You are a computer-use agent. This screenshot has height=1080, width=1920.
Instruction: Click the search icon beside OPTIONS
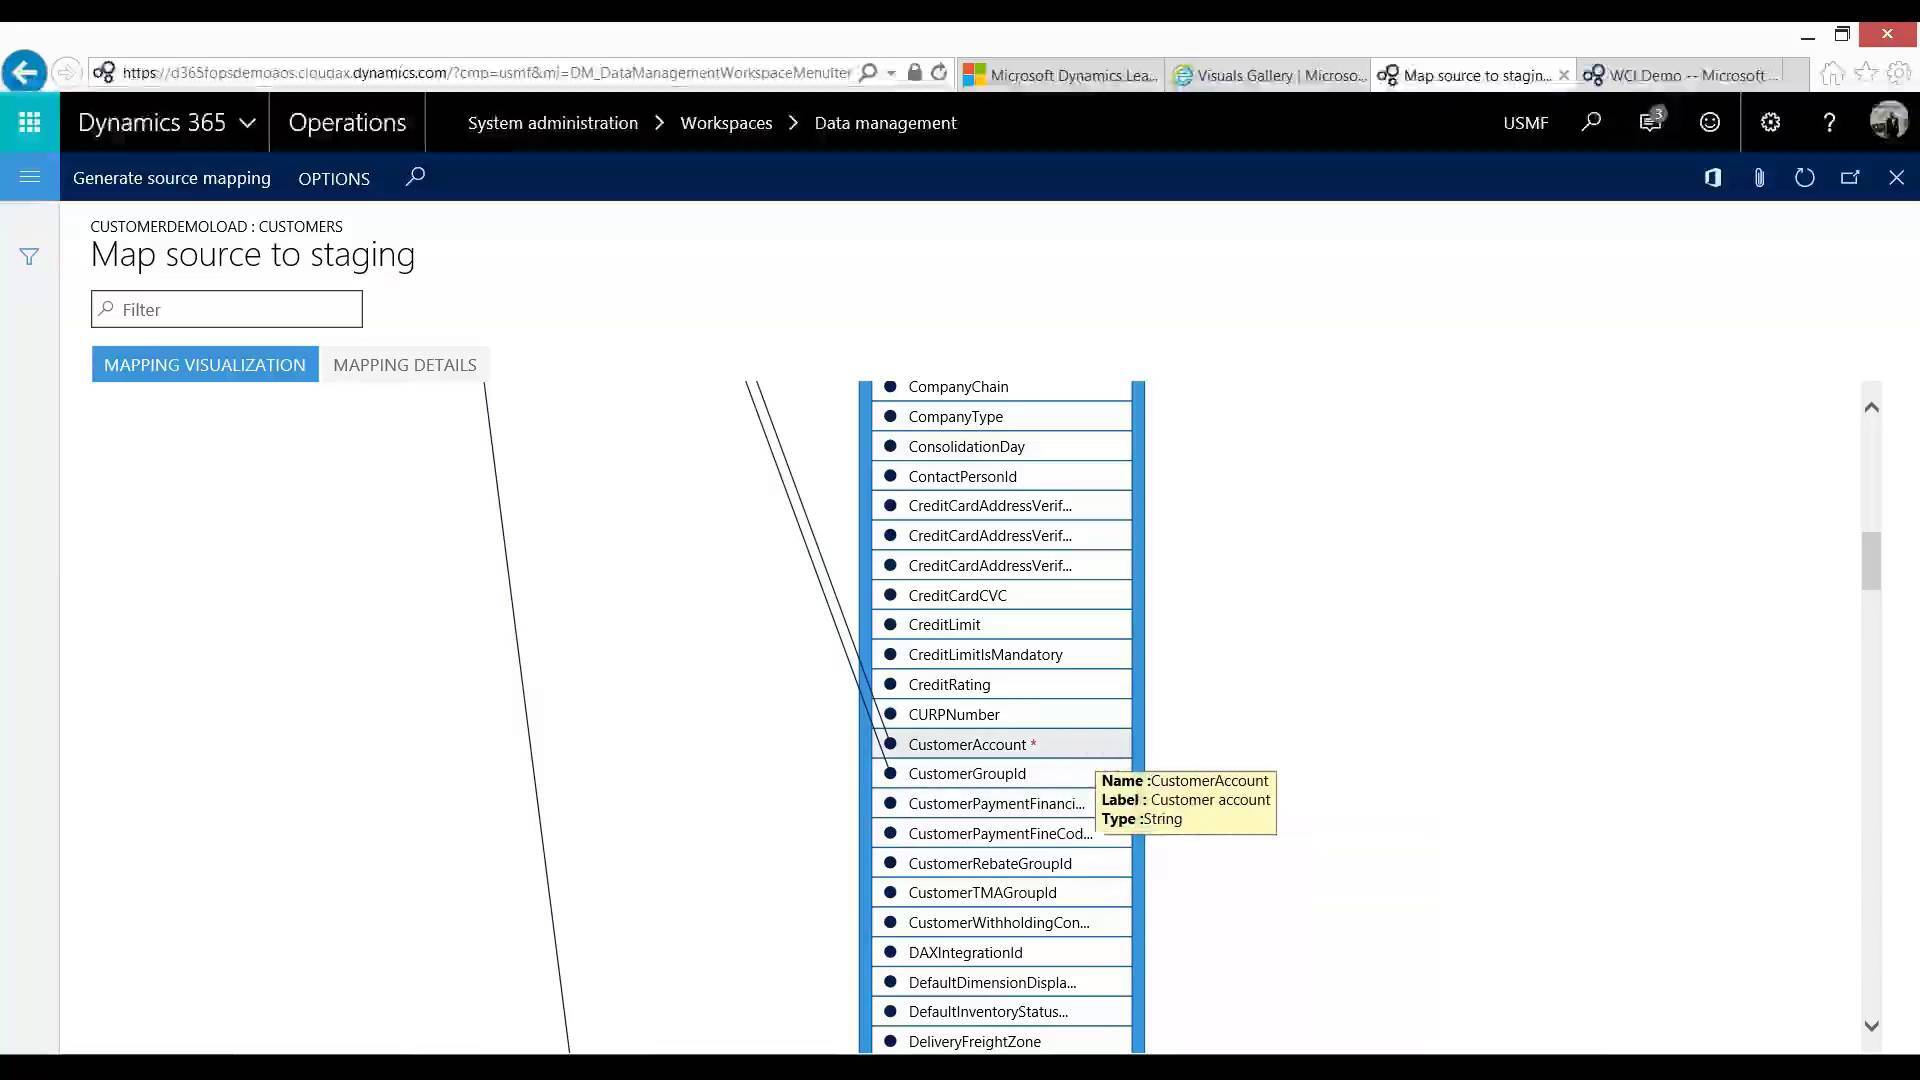[x=415, y=177]
